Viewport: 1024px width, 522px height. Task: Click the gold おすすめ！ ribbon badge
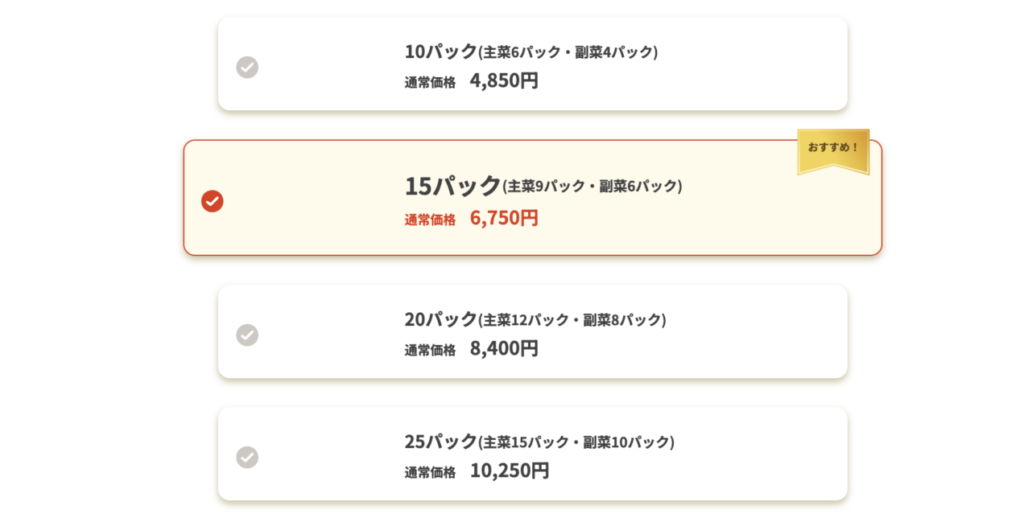(833, 149)
